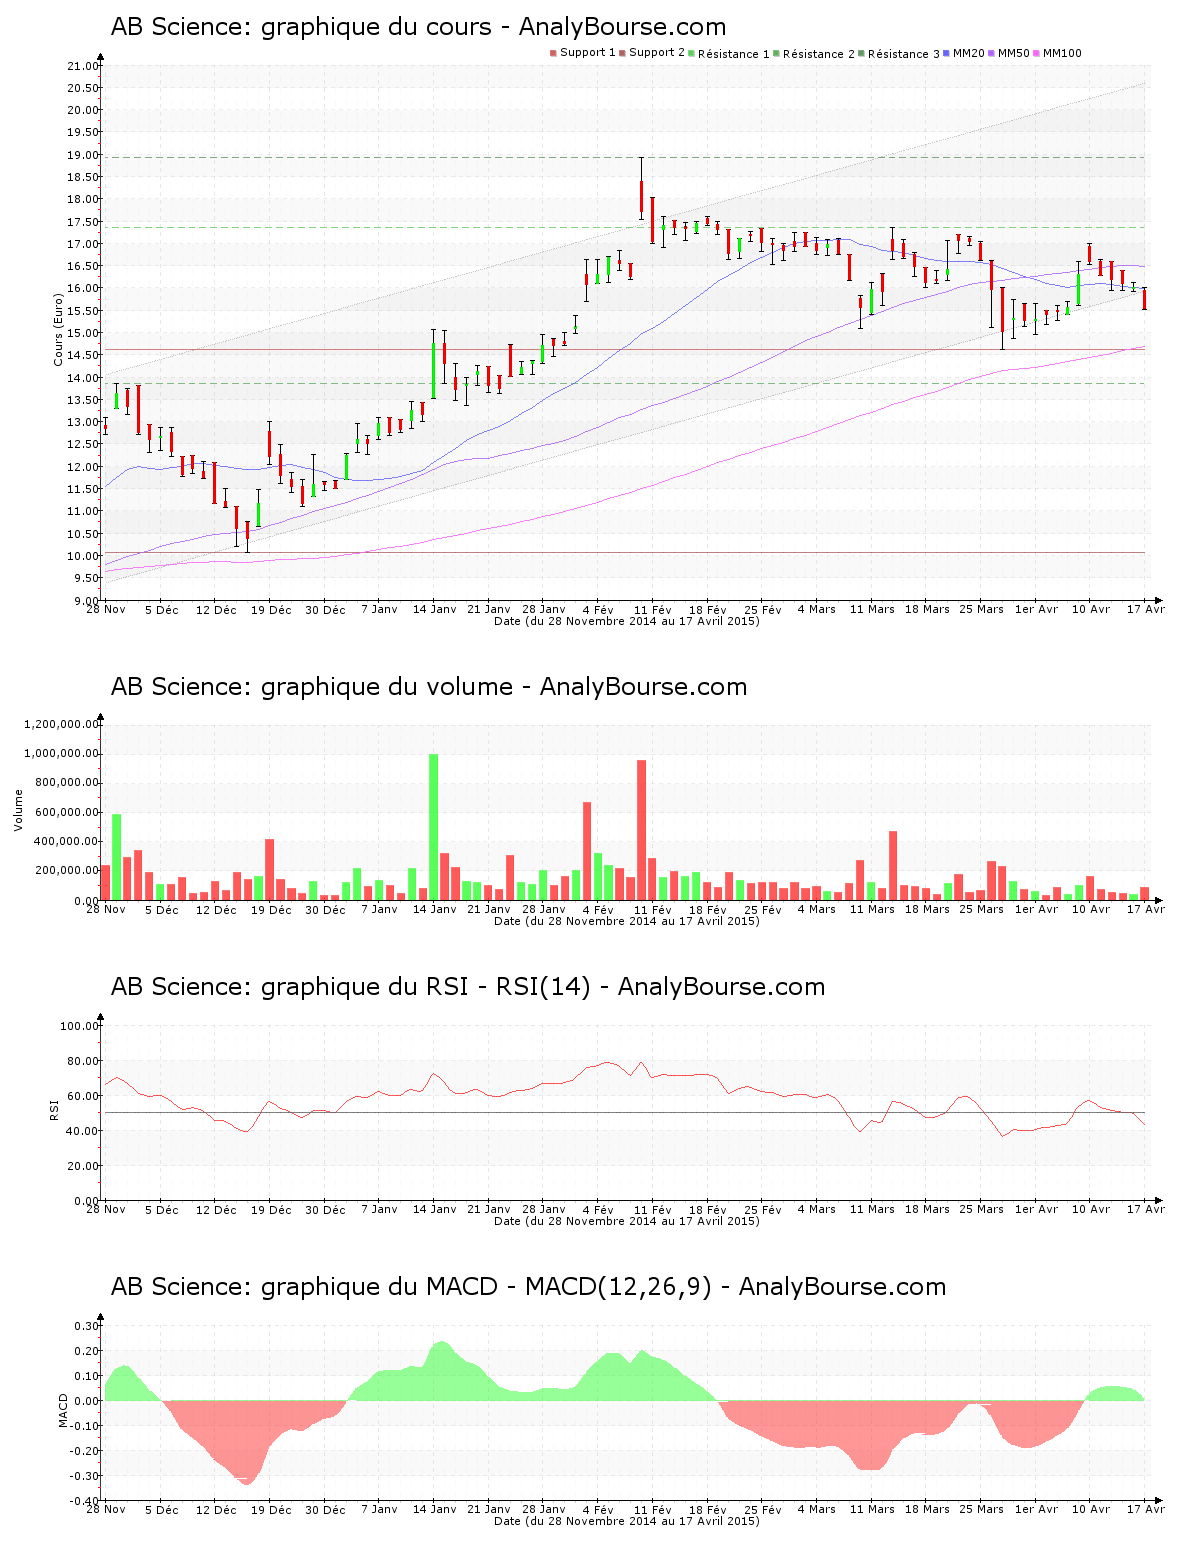The image size is (1200, 1550).
Task: Click the 1,200,000.00 value on volume axis
Action: 63,724
